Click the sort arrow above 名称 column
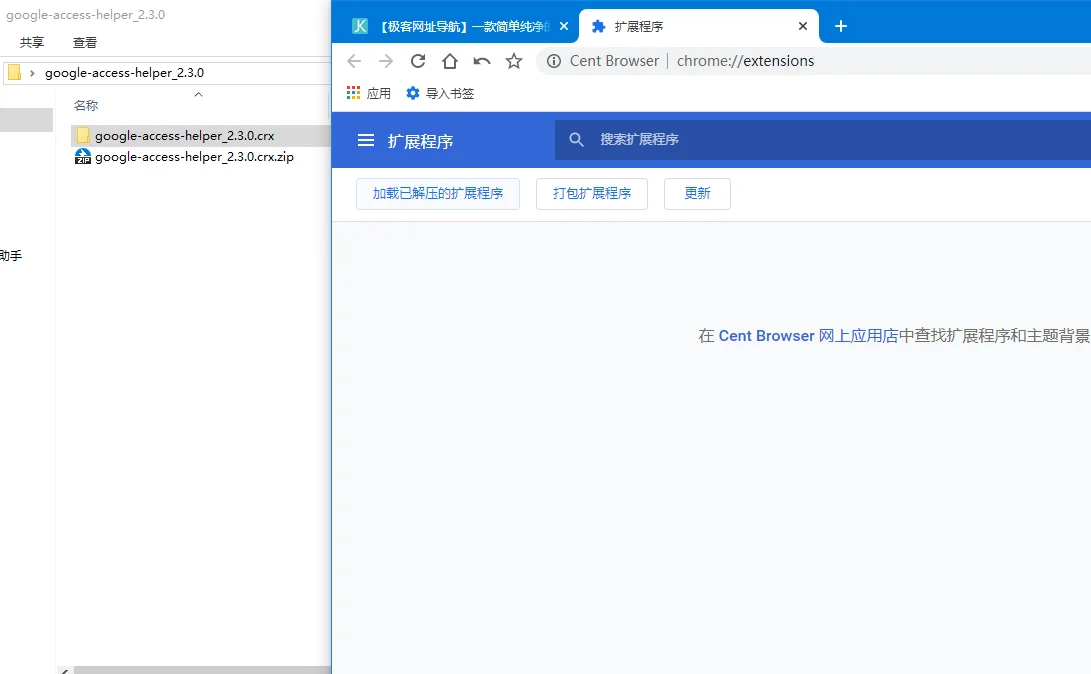This screenshot has height=674, width=1091. [198, 95]
